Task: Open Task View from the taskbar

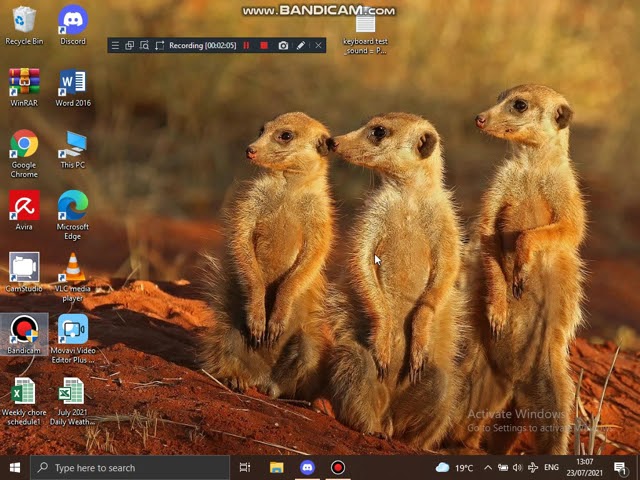Action: 245,468
